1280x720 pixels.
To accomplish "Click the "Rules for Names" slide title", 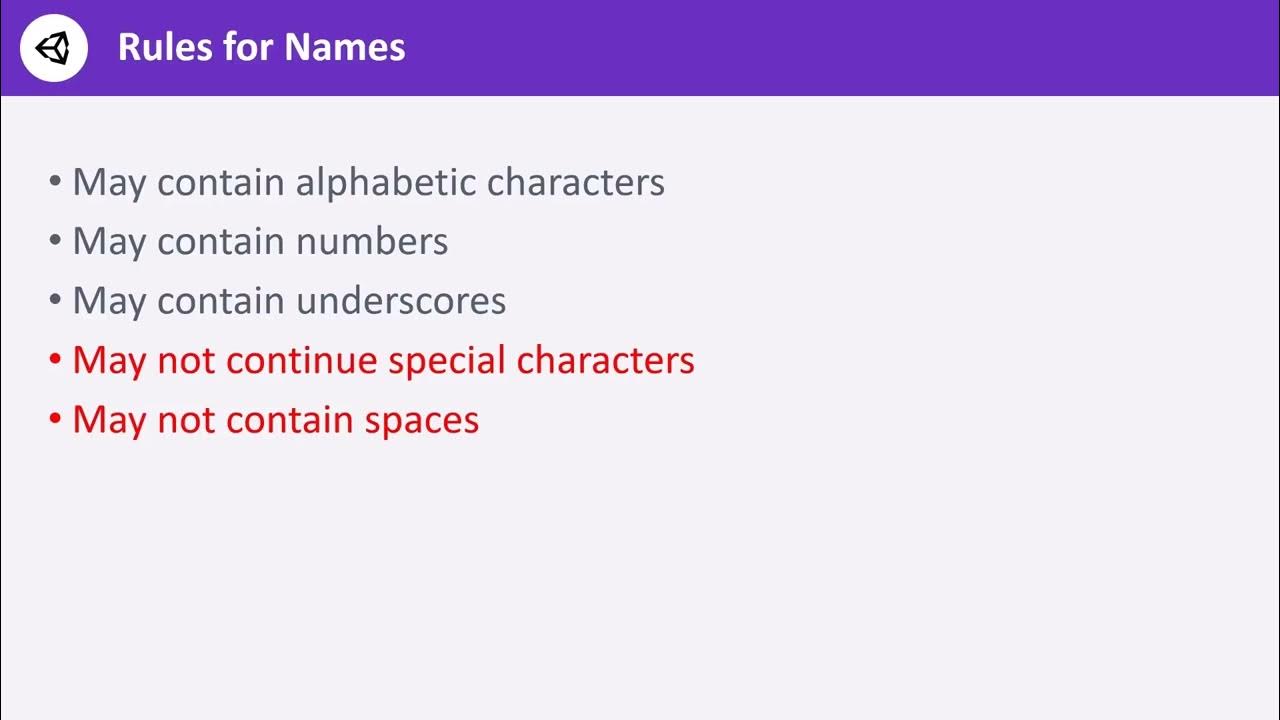I will (261, 47).
